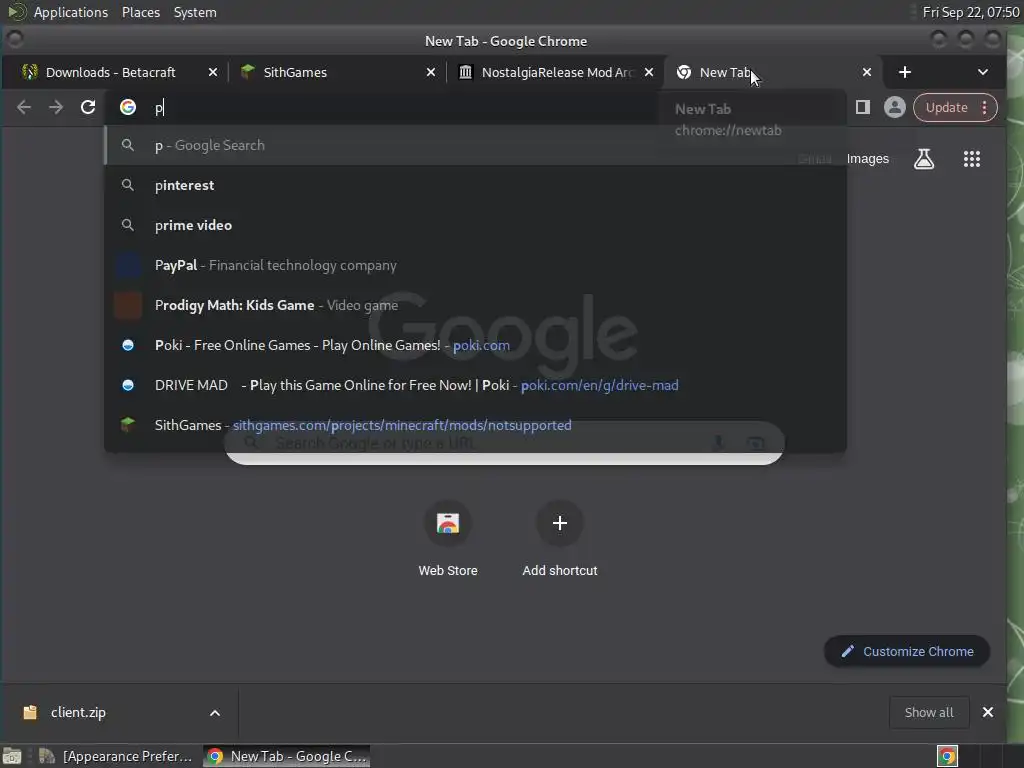The image size is (1024, 768).
Task: Select the 'pinterest' suggestion
Action: tap(475, 185)
